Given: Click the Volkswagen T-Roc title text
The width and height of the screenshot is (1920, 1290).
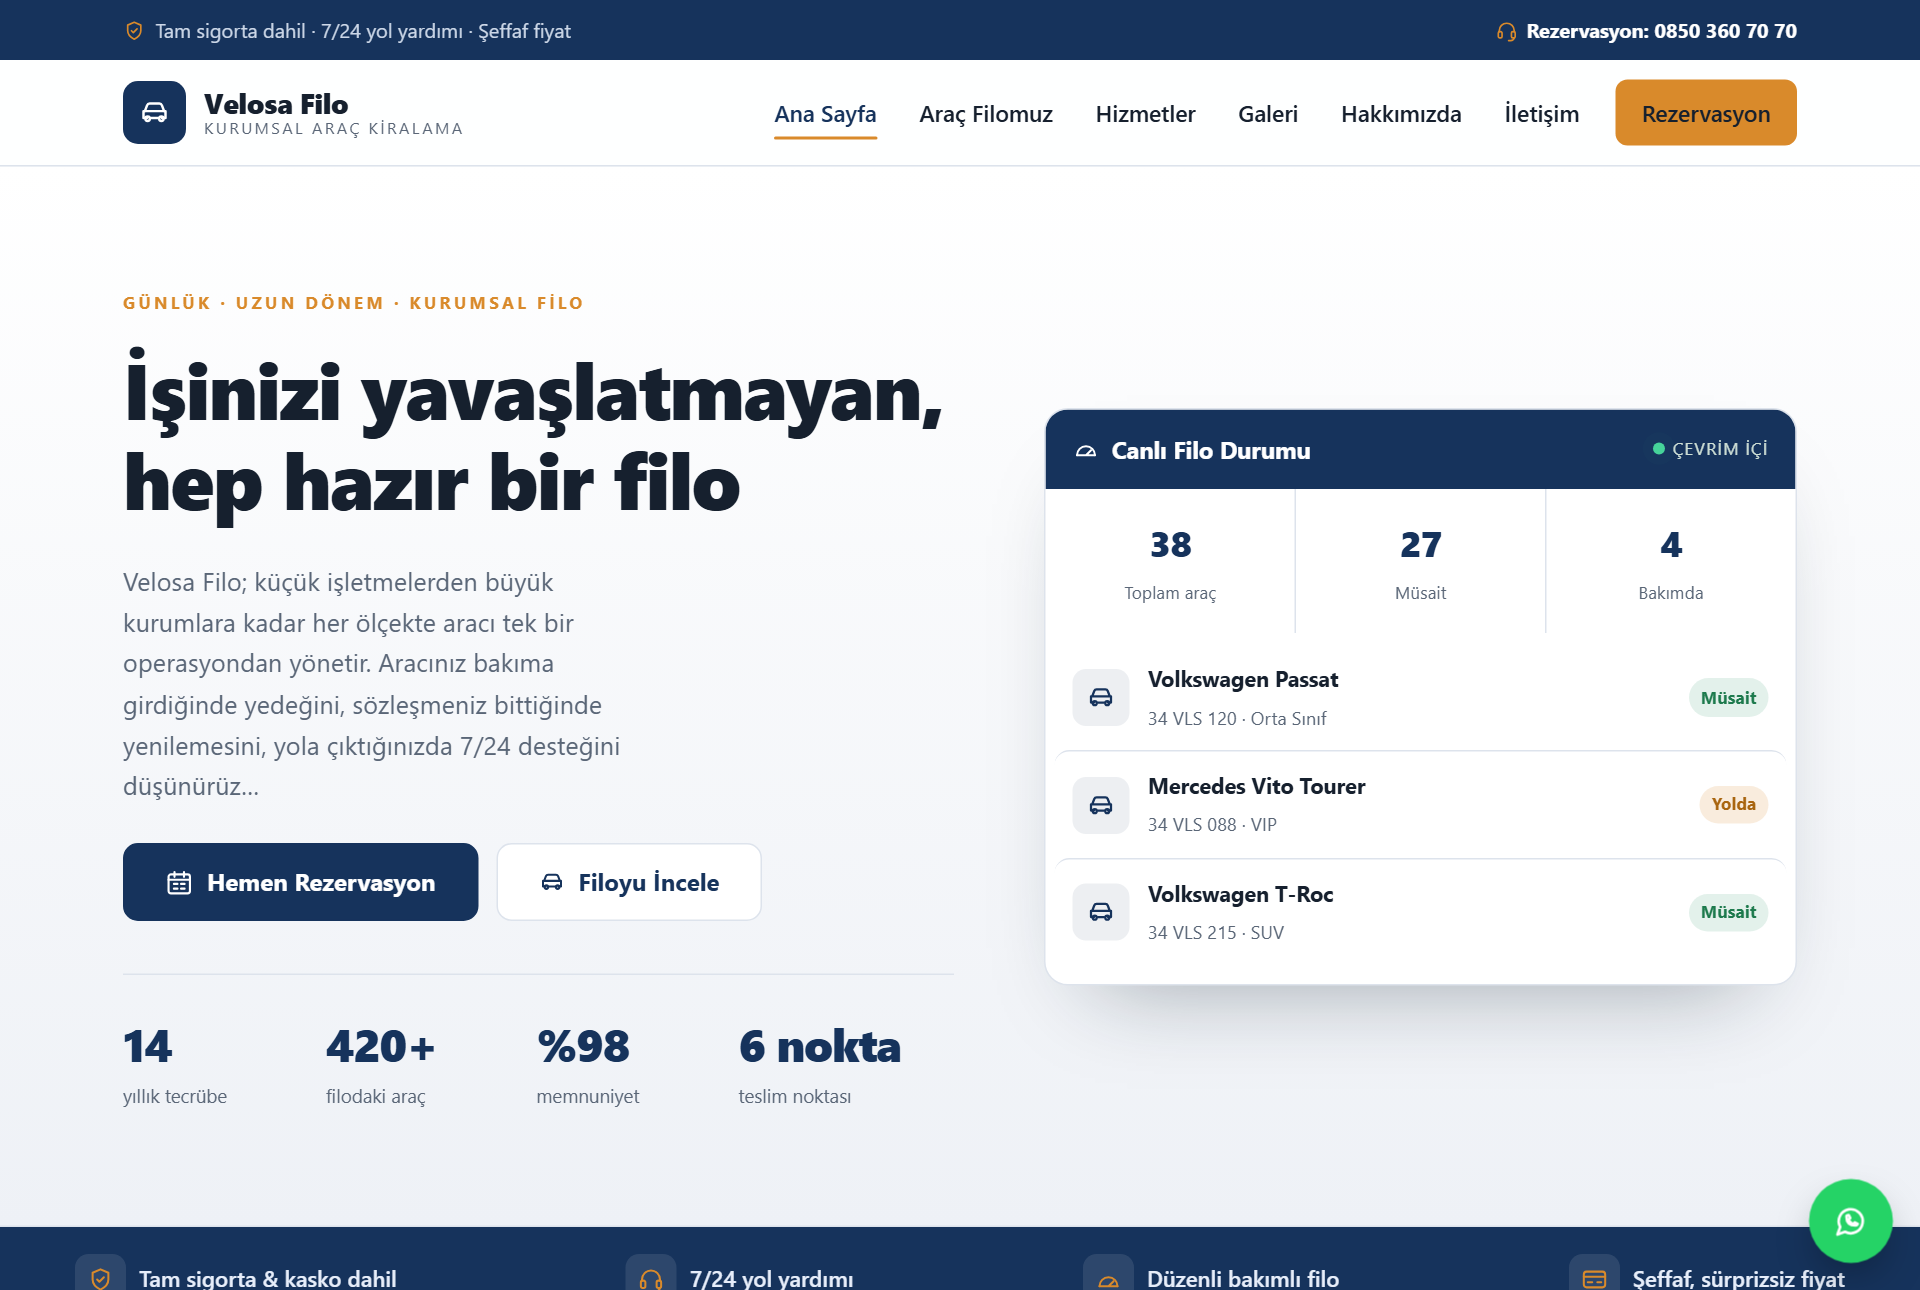Looking at the screenshot, I should coord(1240,895).
